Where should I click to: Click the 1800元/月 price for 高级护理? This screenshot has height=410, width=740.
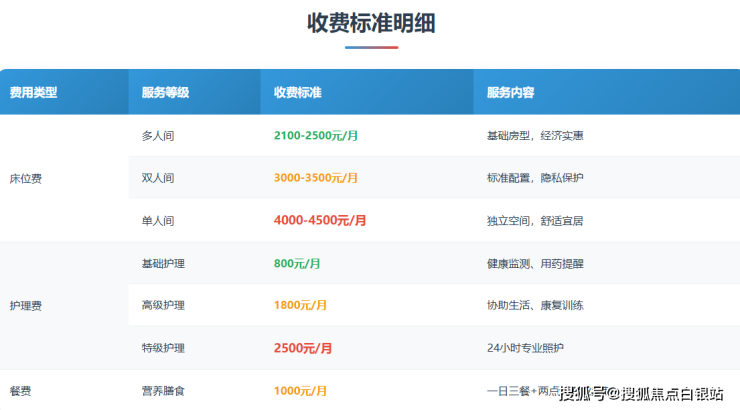[301, 306]
